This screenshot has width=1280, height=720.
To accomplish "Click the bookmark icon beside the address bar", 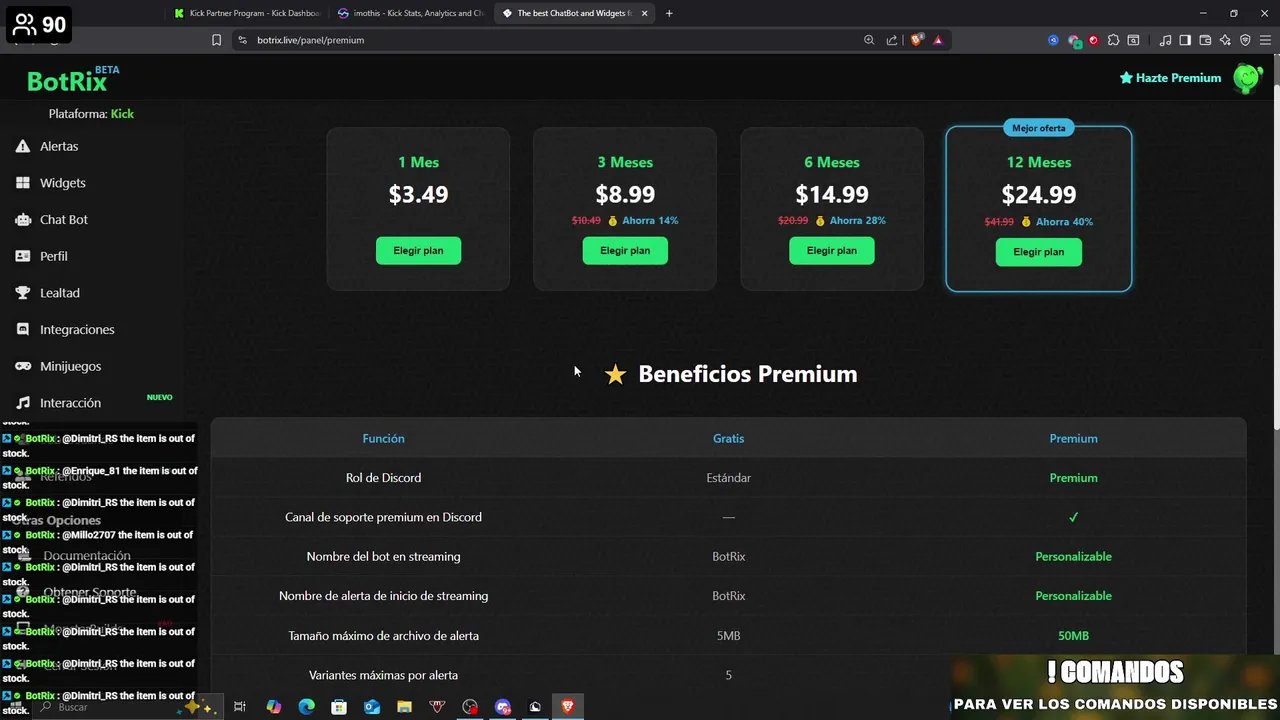I will pyautogui.click(x=216, y=40).
